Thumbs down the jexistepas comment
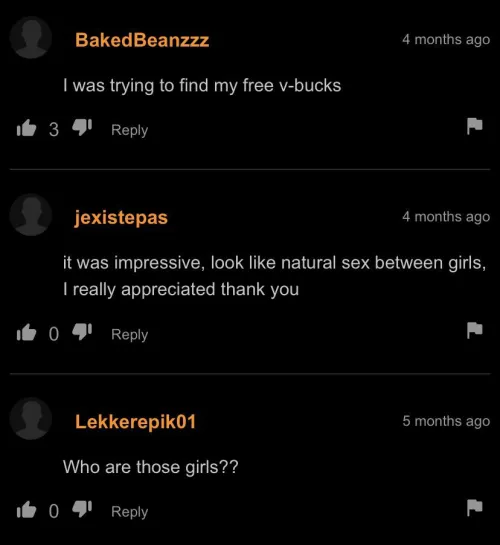Viewport: 500px width, 545px height. tap(82, 332)
